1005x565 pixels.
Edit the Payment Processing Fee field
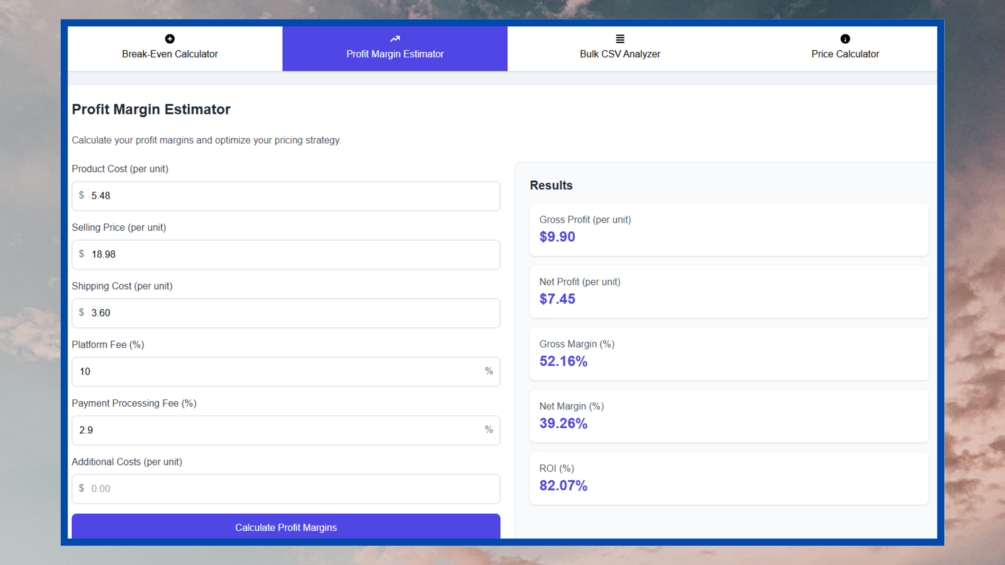coord(286,430)
